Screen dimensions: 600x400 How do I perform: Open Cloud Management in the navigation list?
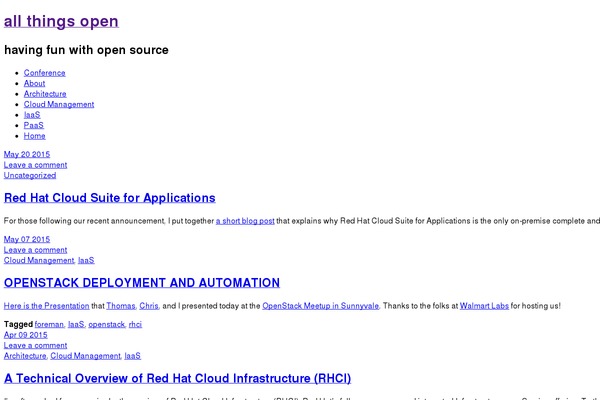click(x=59, y=104)
